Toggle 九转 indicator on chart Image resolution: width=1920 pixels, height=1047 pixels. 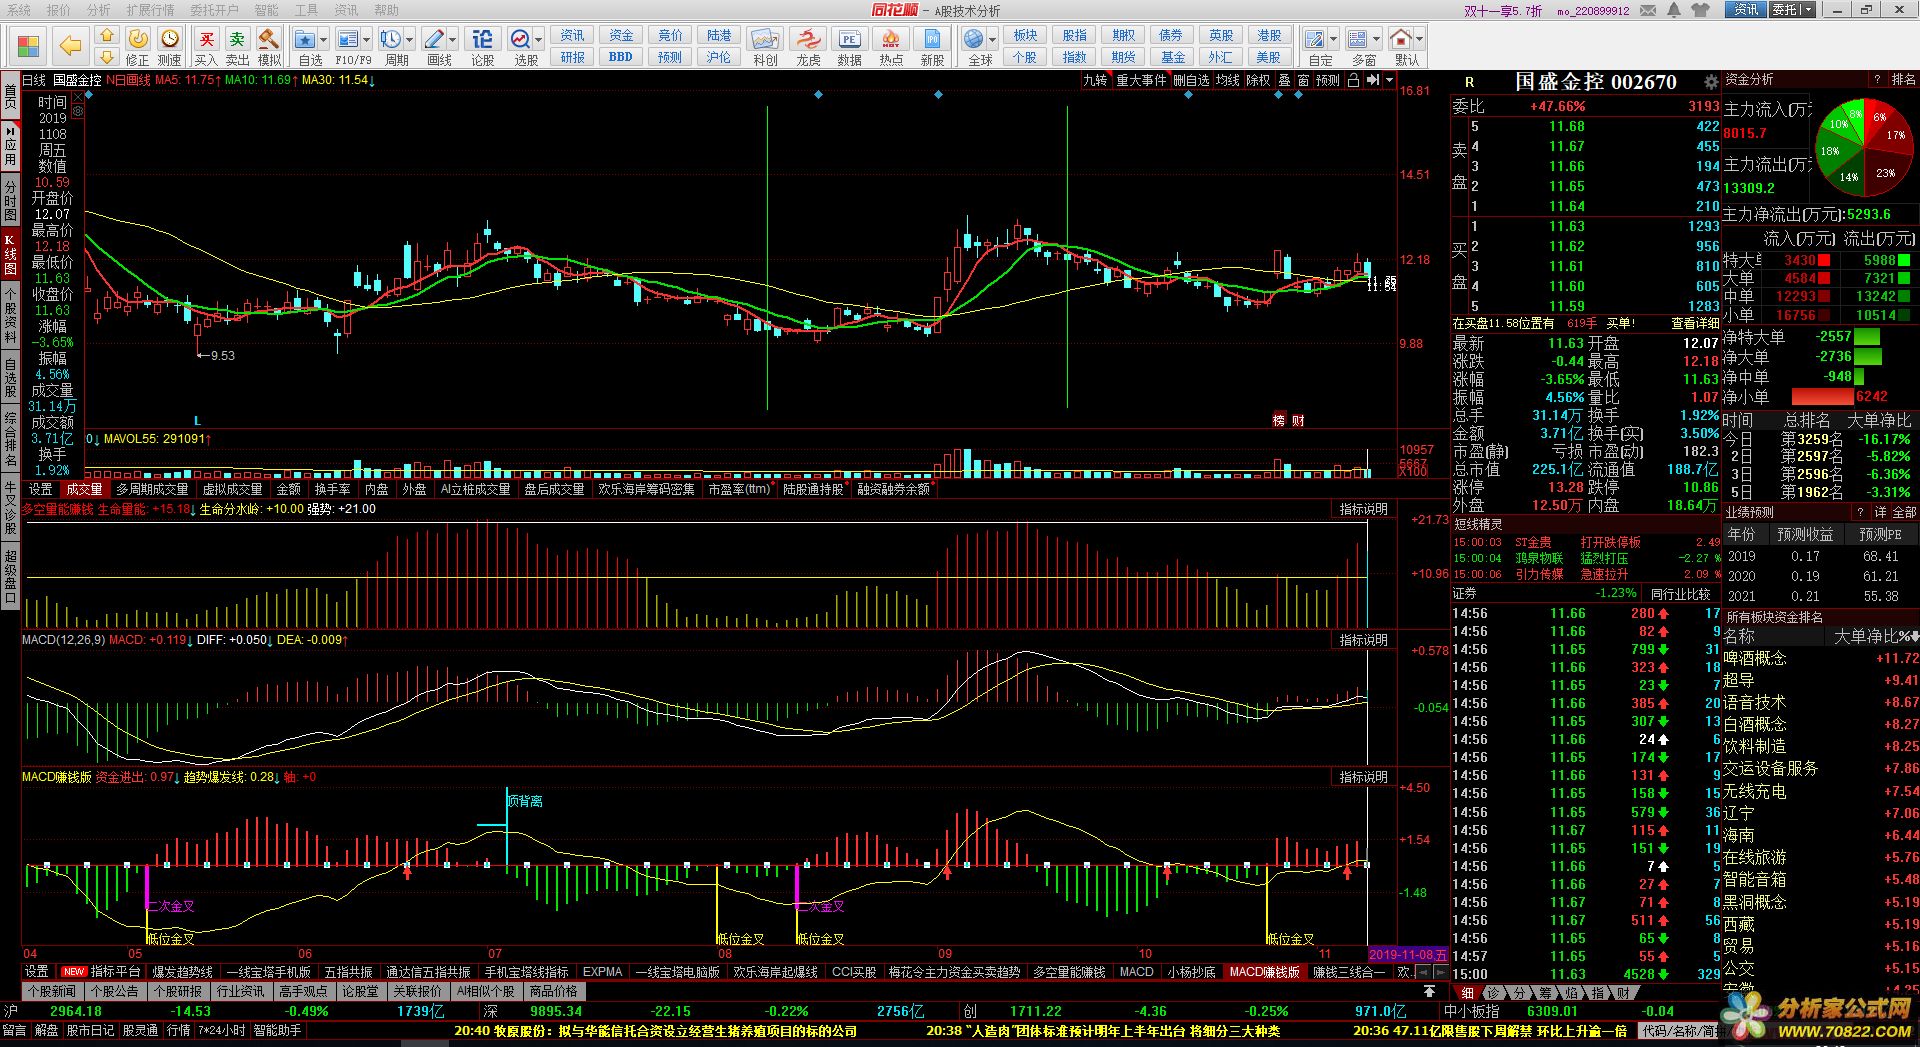click(1096, 80)
